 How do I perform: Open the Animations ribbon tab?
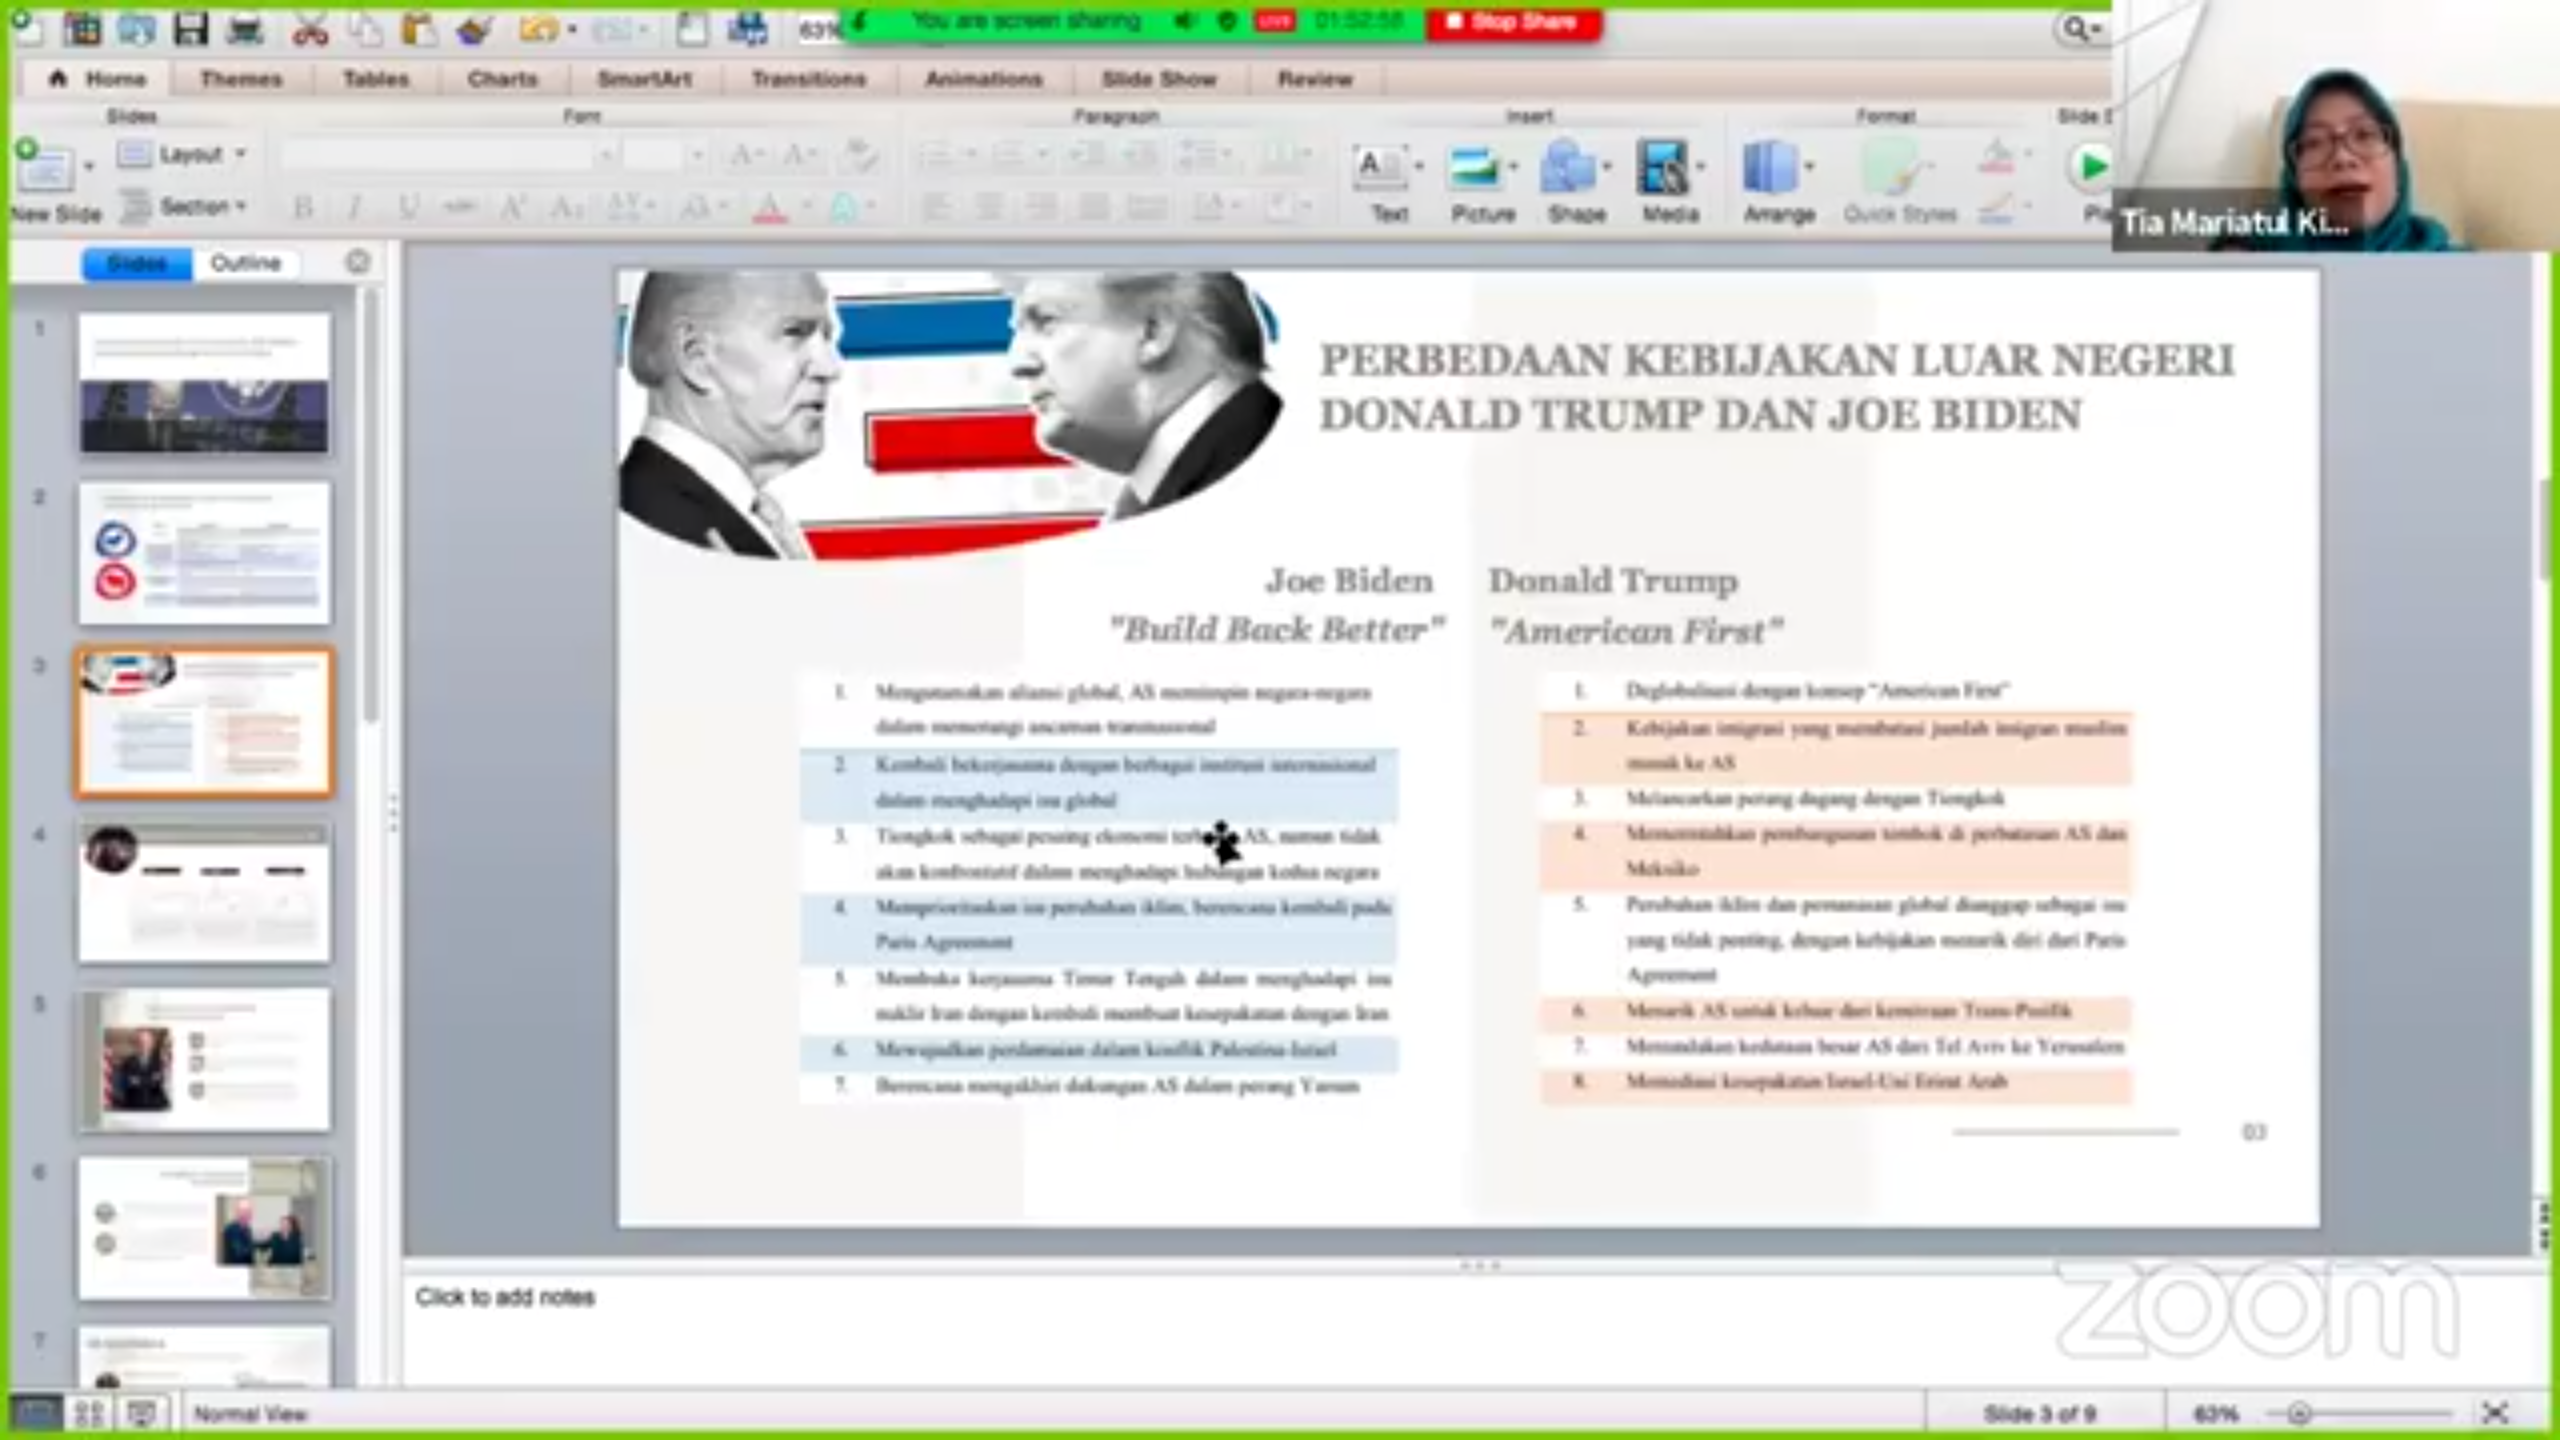tap(984, 79)
